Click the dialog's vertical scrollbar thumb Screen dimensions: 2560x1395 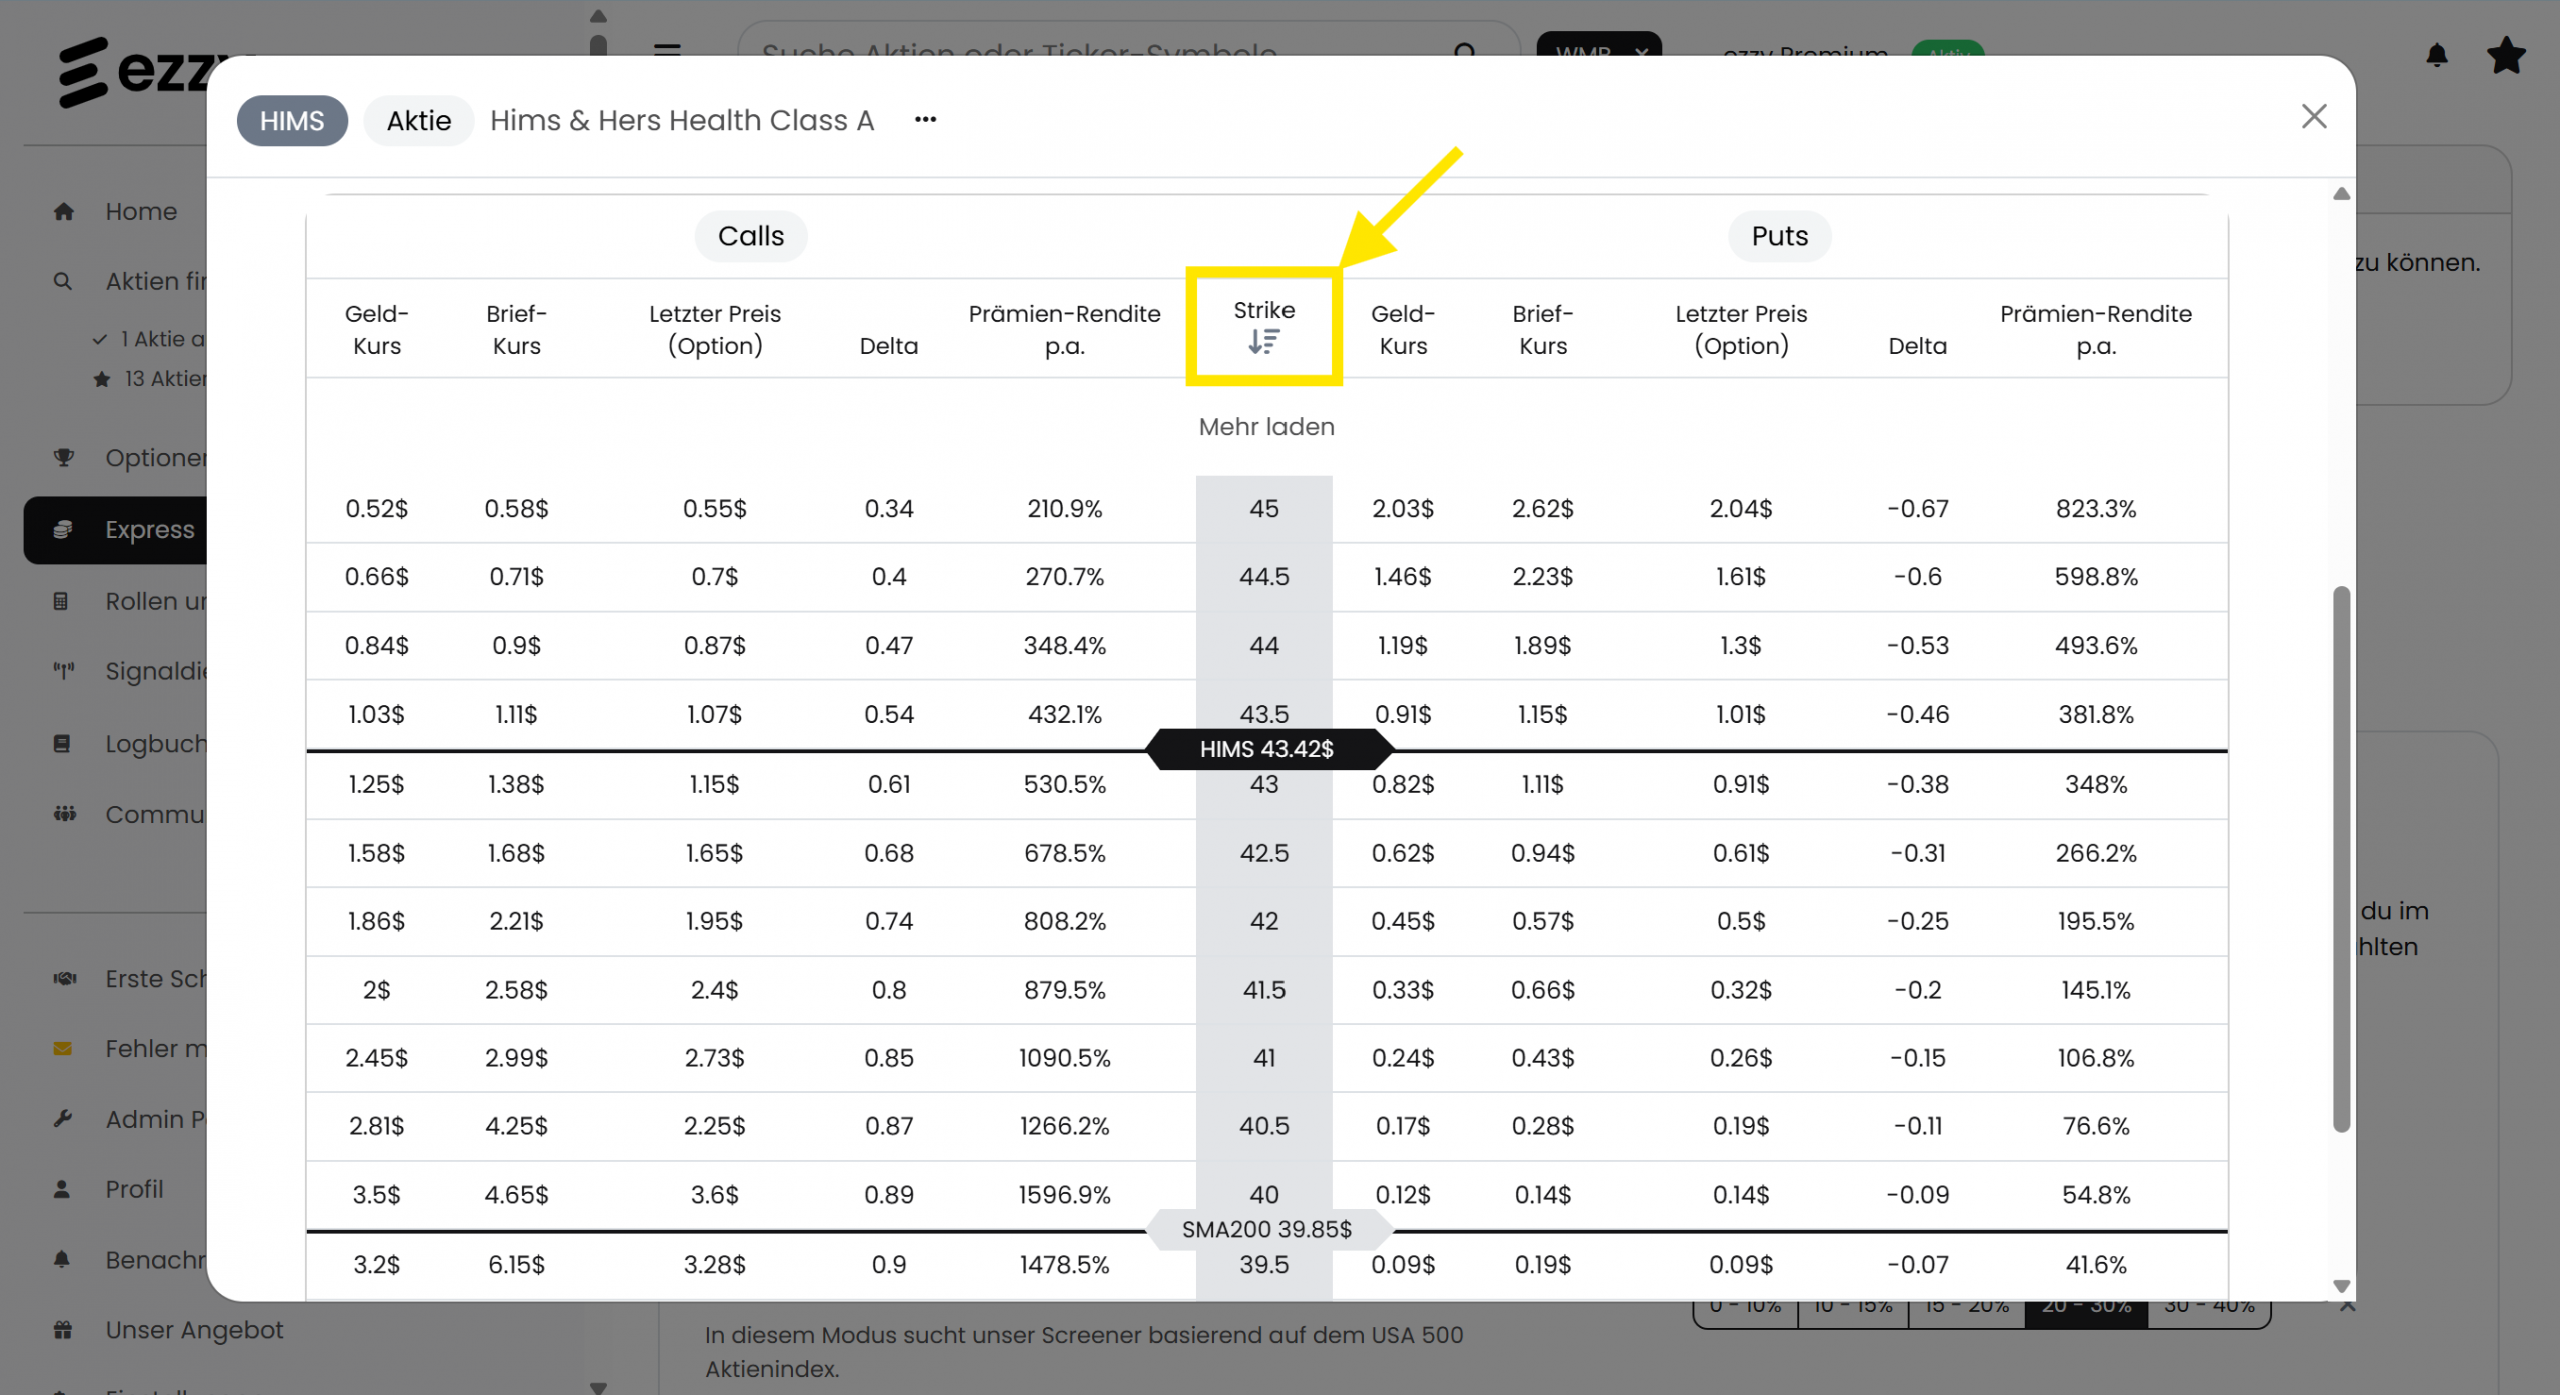tap(2341, 859)
